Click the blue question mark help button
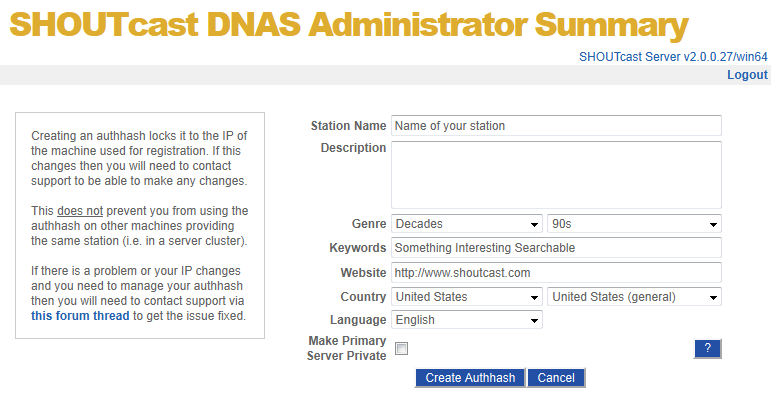This screenshot has height=418, width=771. (x=707, y=348)
